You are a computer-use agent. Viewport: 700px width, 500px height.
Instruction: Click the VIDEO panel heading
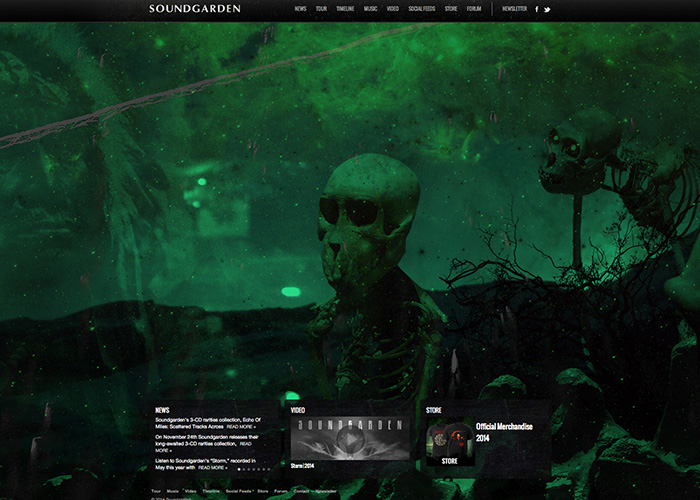pos(298,410)
